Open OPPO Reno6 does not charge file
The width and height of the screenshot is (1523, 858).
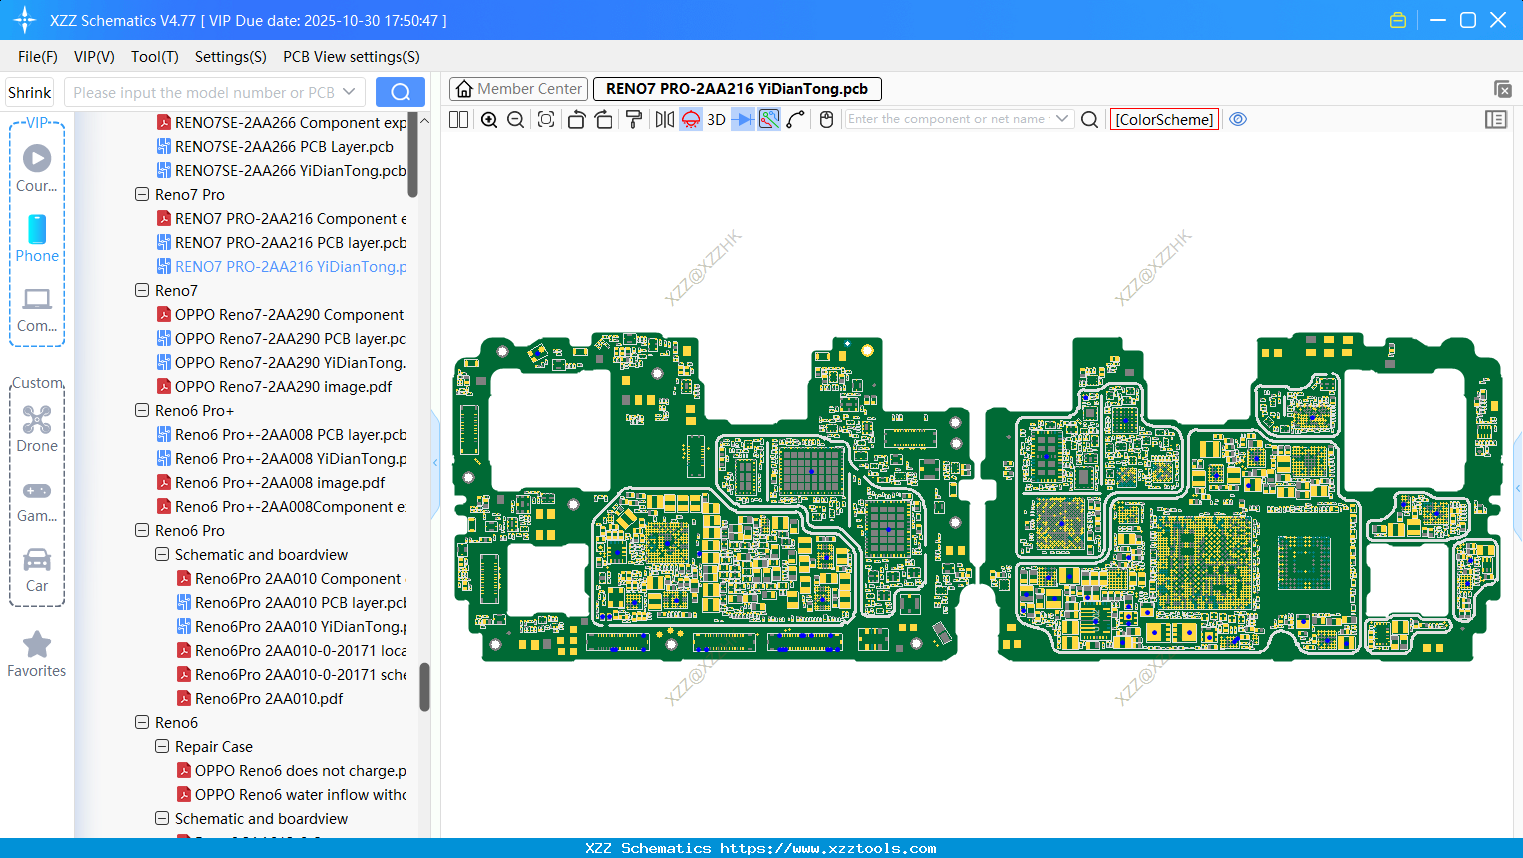point(301,771)
